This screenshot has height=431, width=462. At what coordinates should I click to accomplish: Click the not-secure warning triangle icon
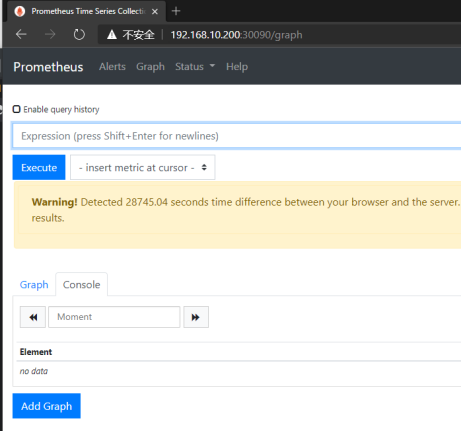(x=112, y=34)
